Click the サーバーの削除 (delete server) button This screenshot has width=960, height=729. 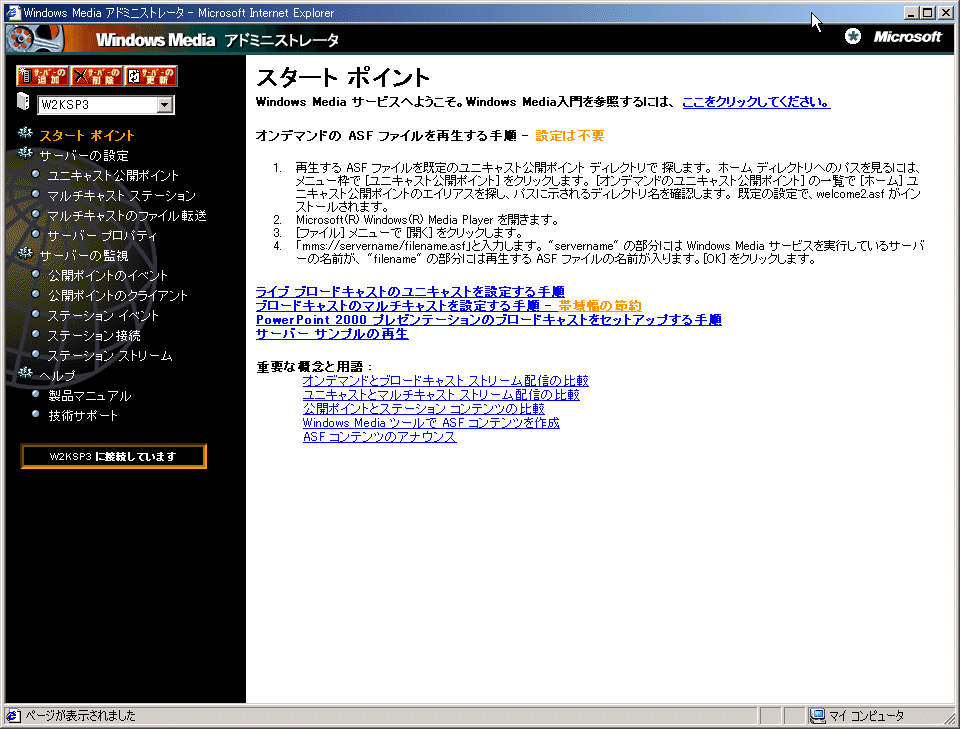(x=97, y=76)
